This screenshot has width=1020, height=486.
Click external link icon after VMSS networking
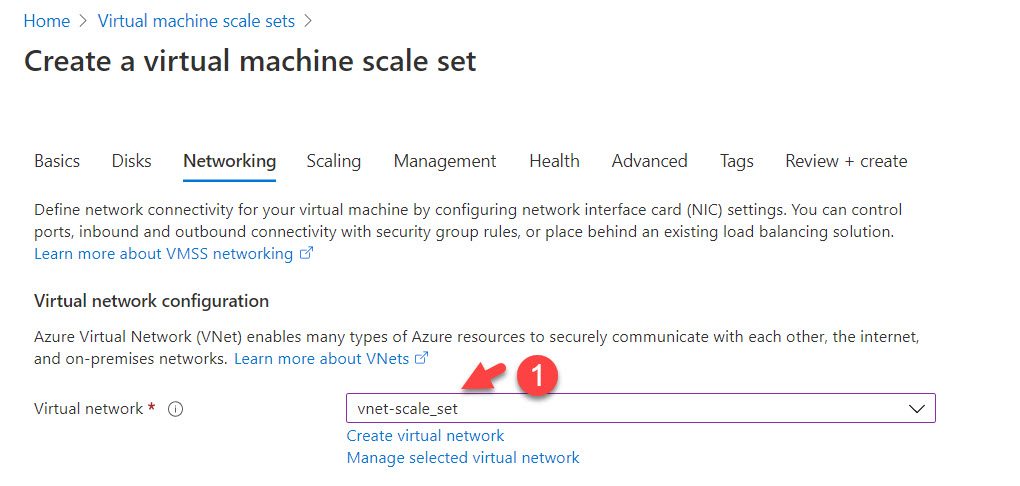[x=307, y=254]
